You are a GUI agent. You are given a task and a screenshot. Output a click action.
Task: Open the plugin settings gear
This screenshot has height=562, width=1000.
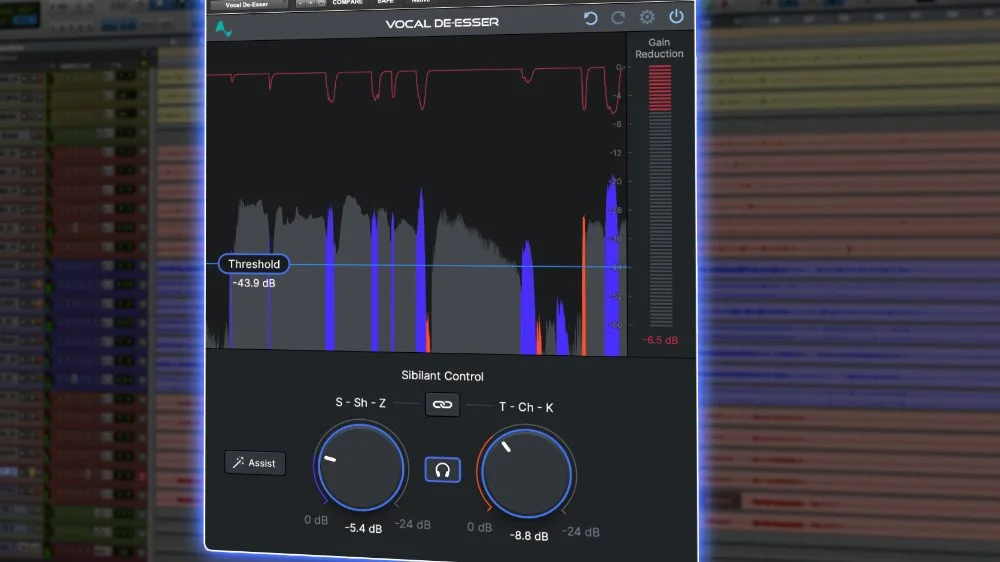[647, 17]
